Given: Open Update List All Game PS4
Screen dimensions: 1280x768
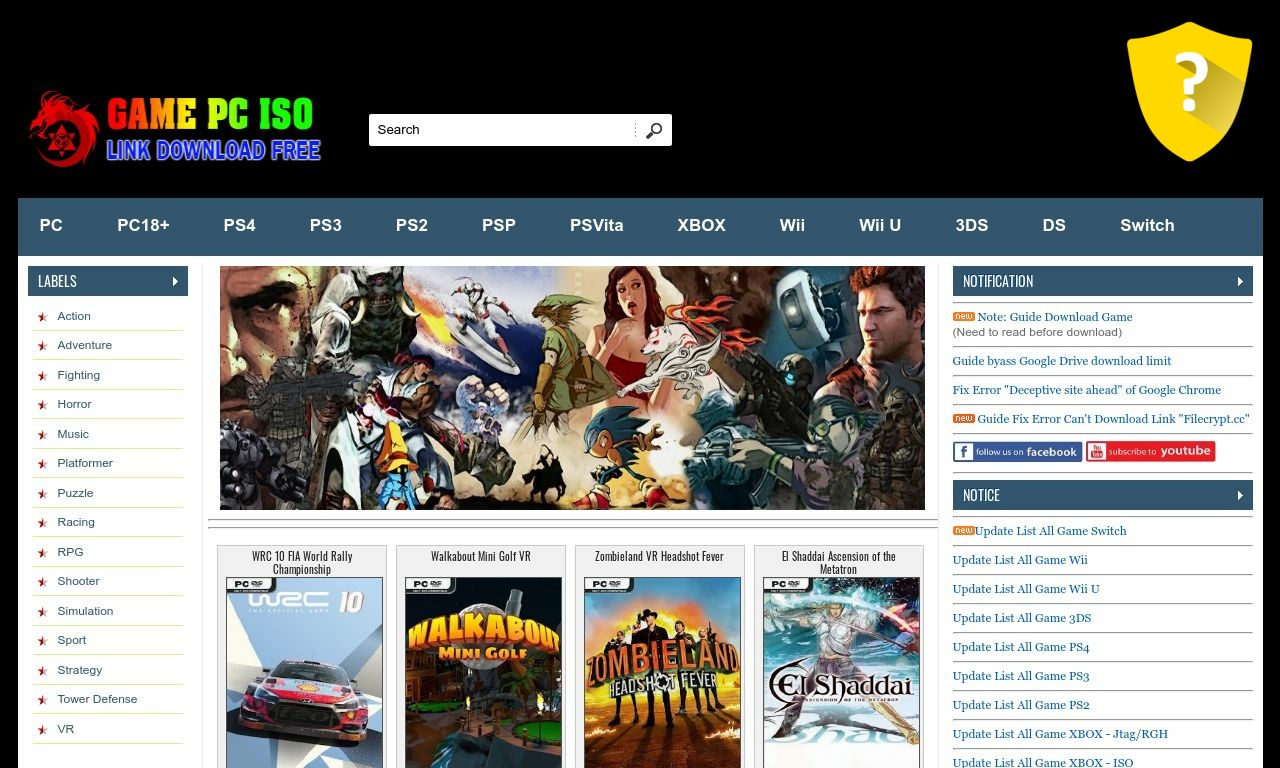Looking at the screenshot, I should coord(1021,647).
